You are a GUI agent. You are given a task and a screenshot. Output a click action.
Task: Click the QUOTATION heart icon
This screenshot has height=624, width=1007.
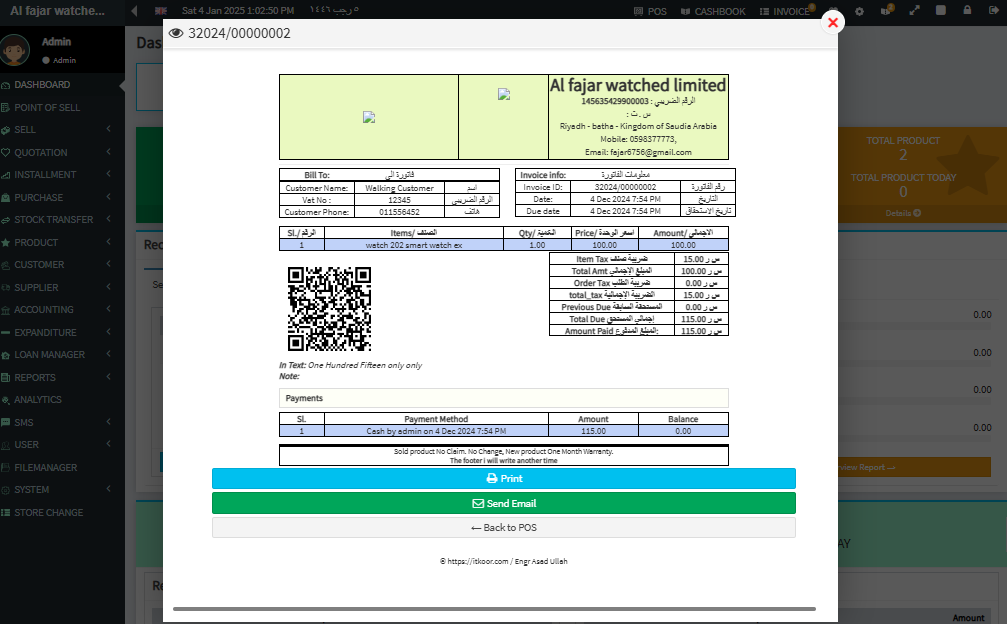click(x=6, y=153)
